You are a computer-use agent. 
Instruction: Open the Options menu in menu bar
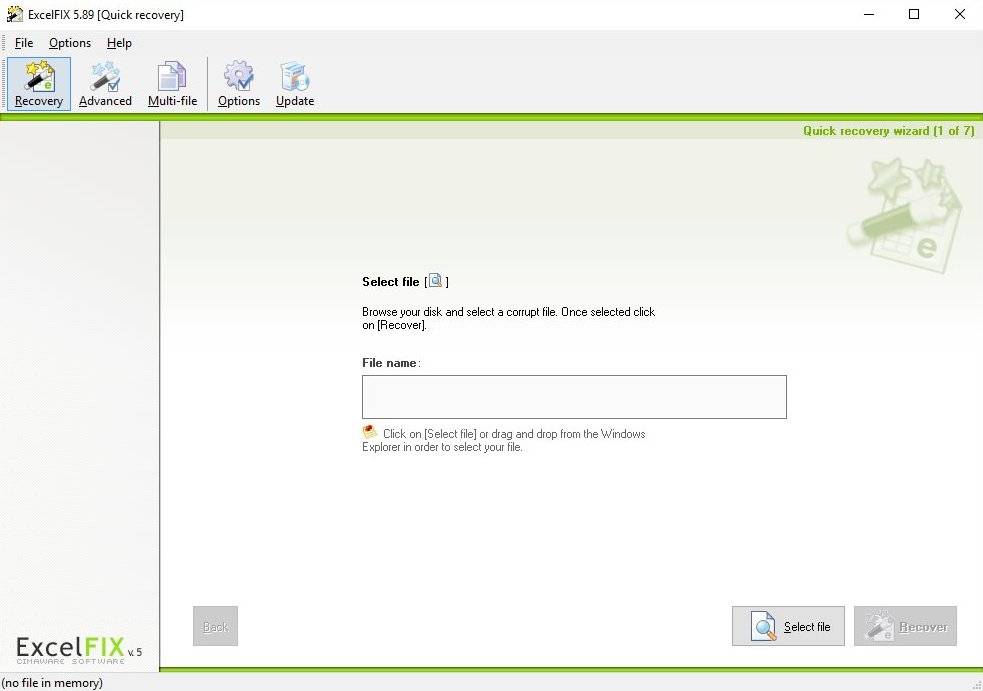click(70, 43)
